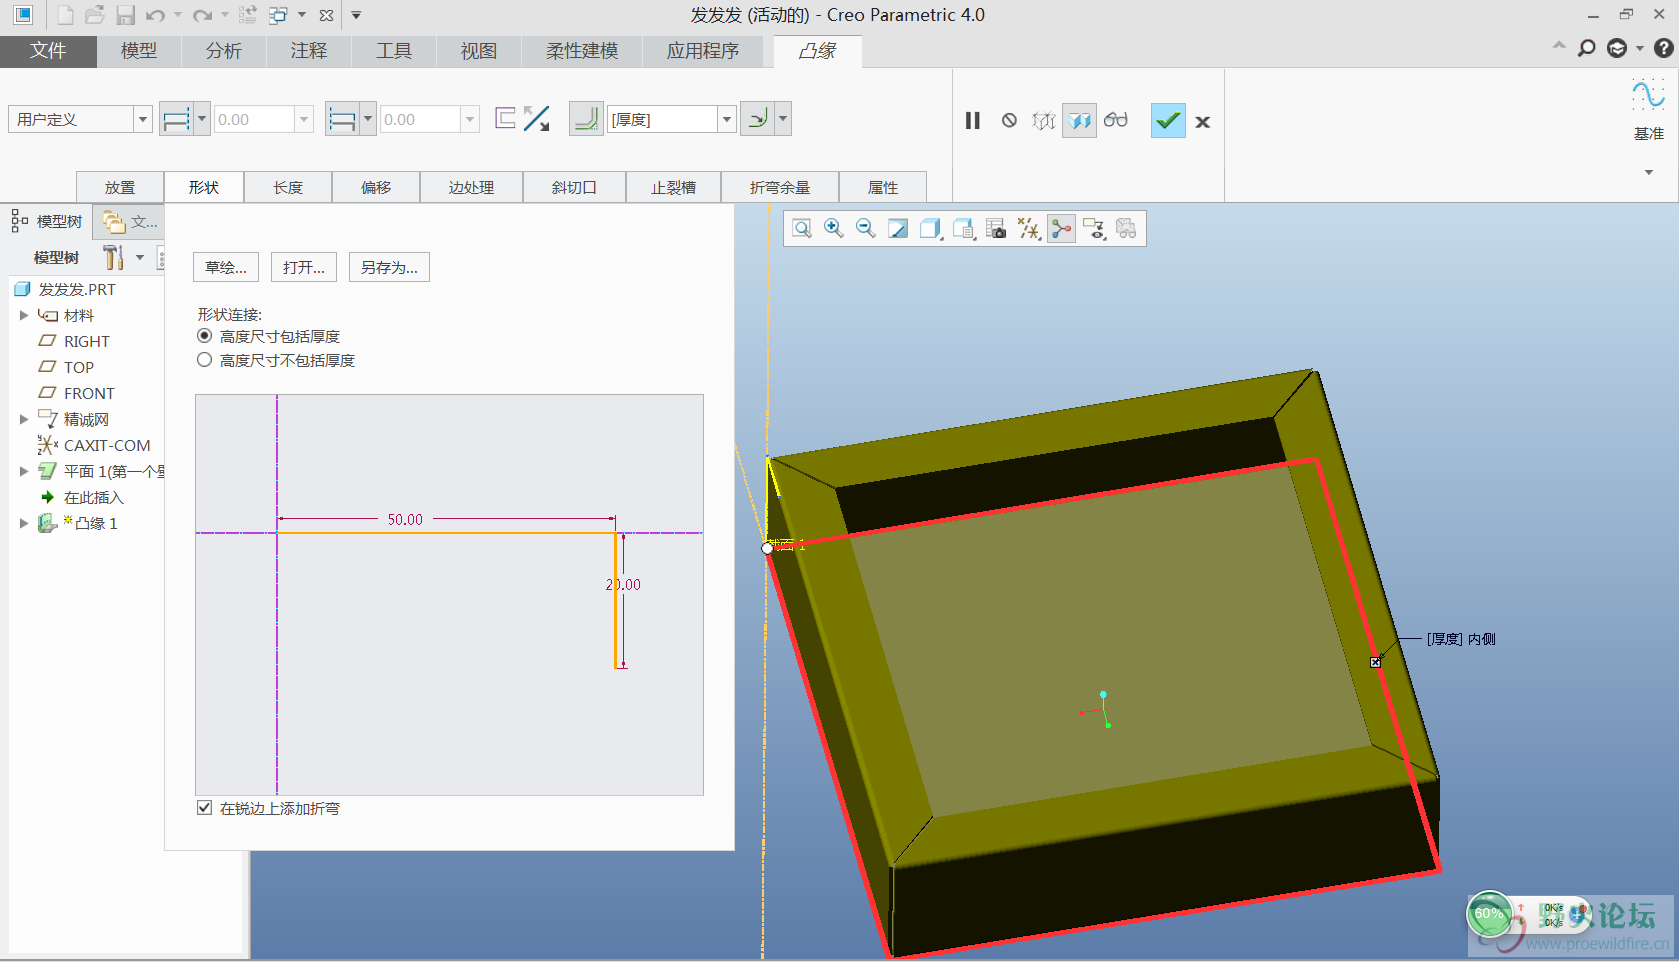Click the glasses verify preview icon
This screenshot has width=1679, height=962.
point(1116,121)
